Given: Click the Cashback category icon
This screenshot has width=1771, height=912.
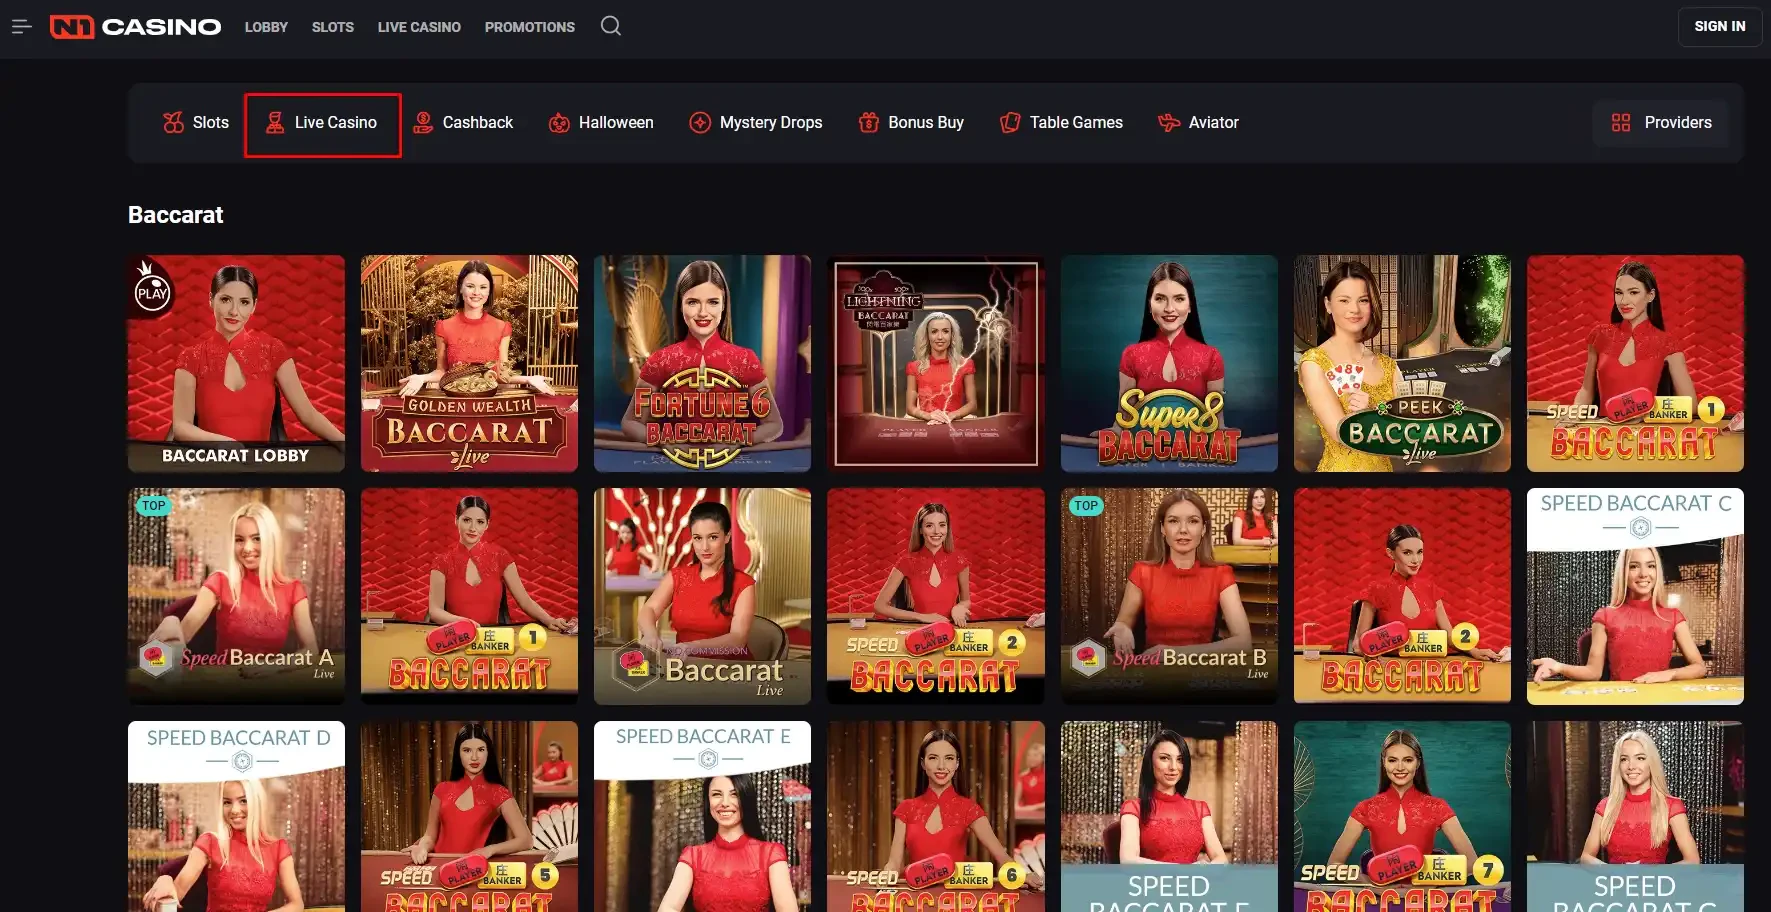Looking at the screenshot, I should 423,123.
